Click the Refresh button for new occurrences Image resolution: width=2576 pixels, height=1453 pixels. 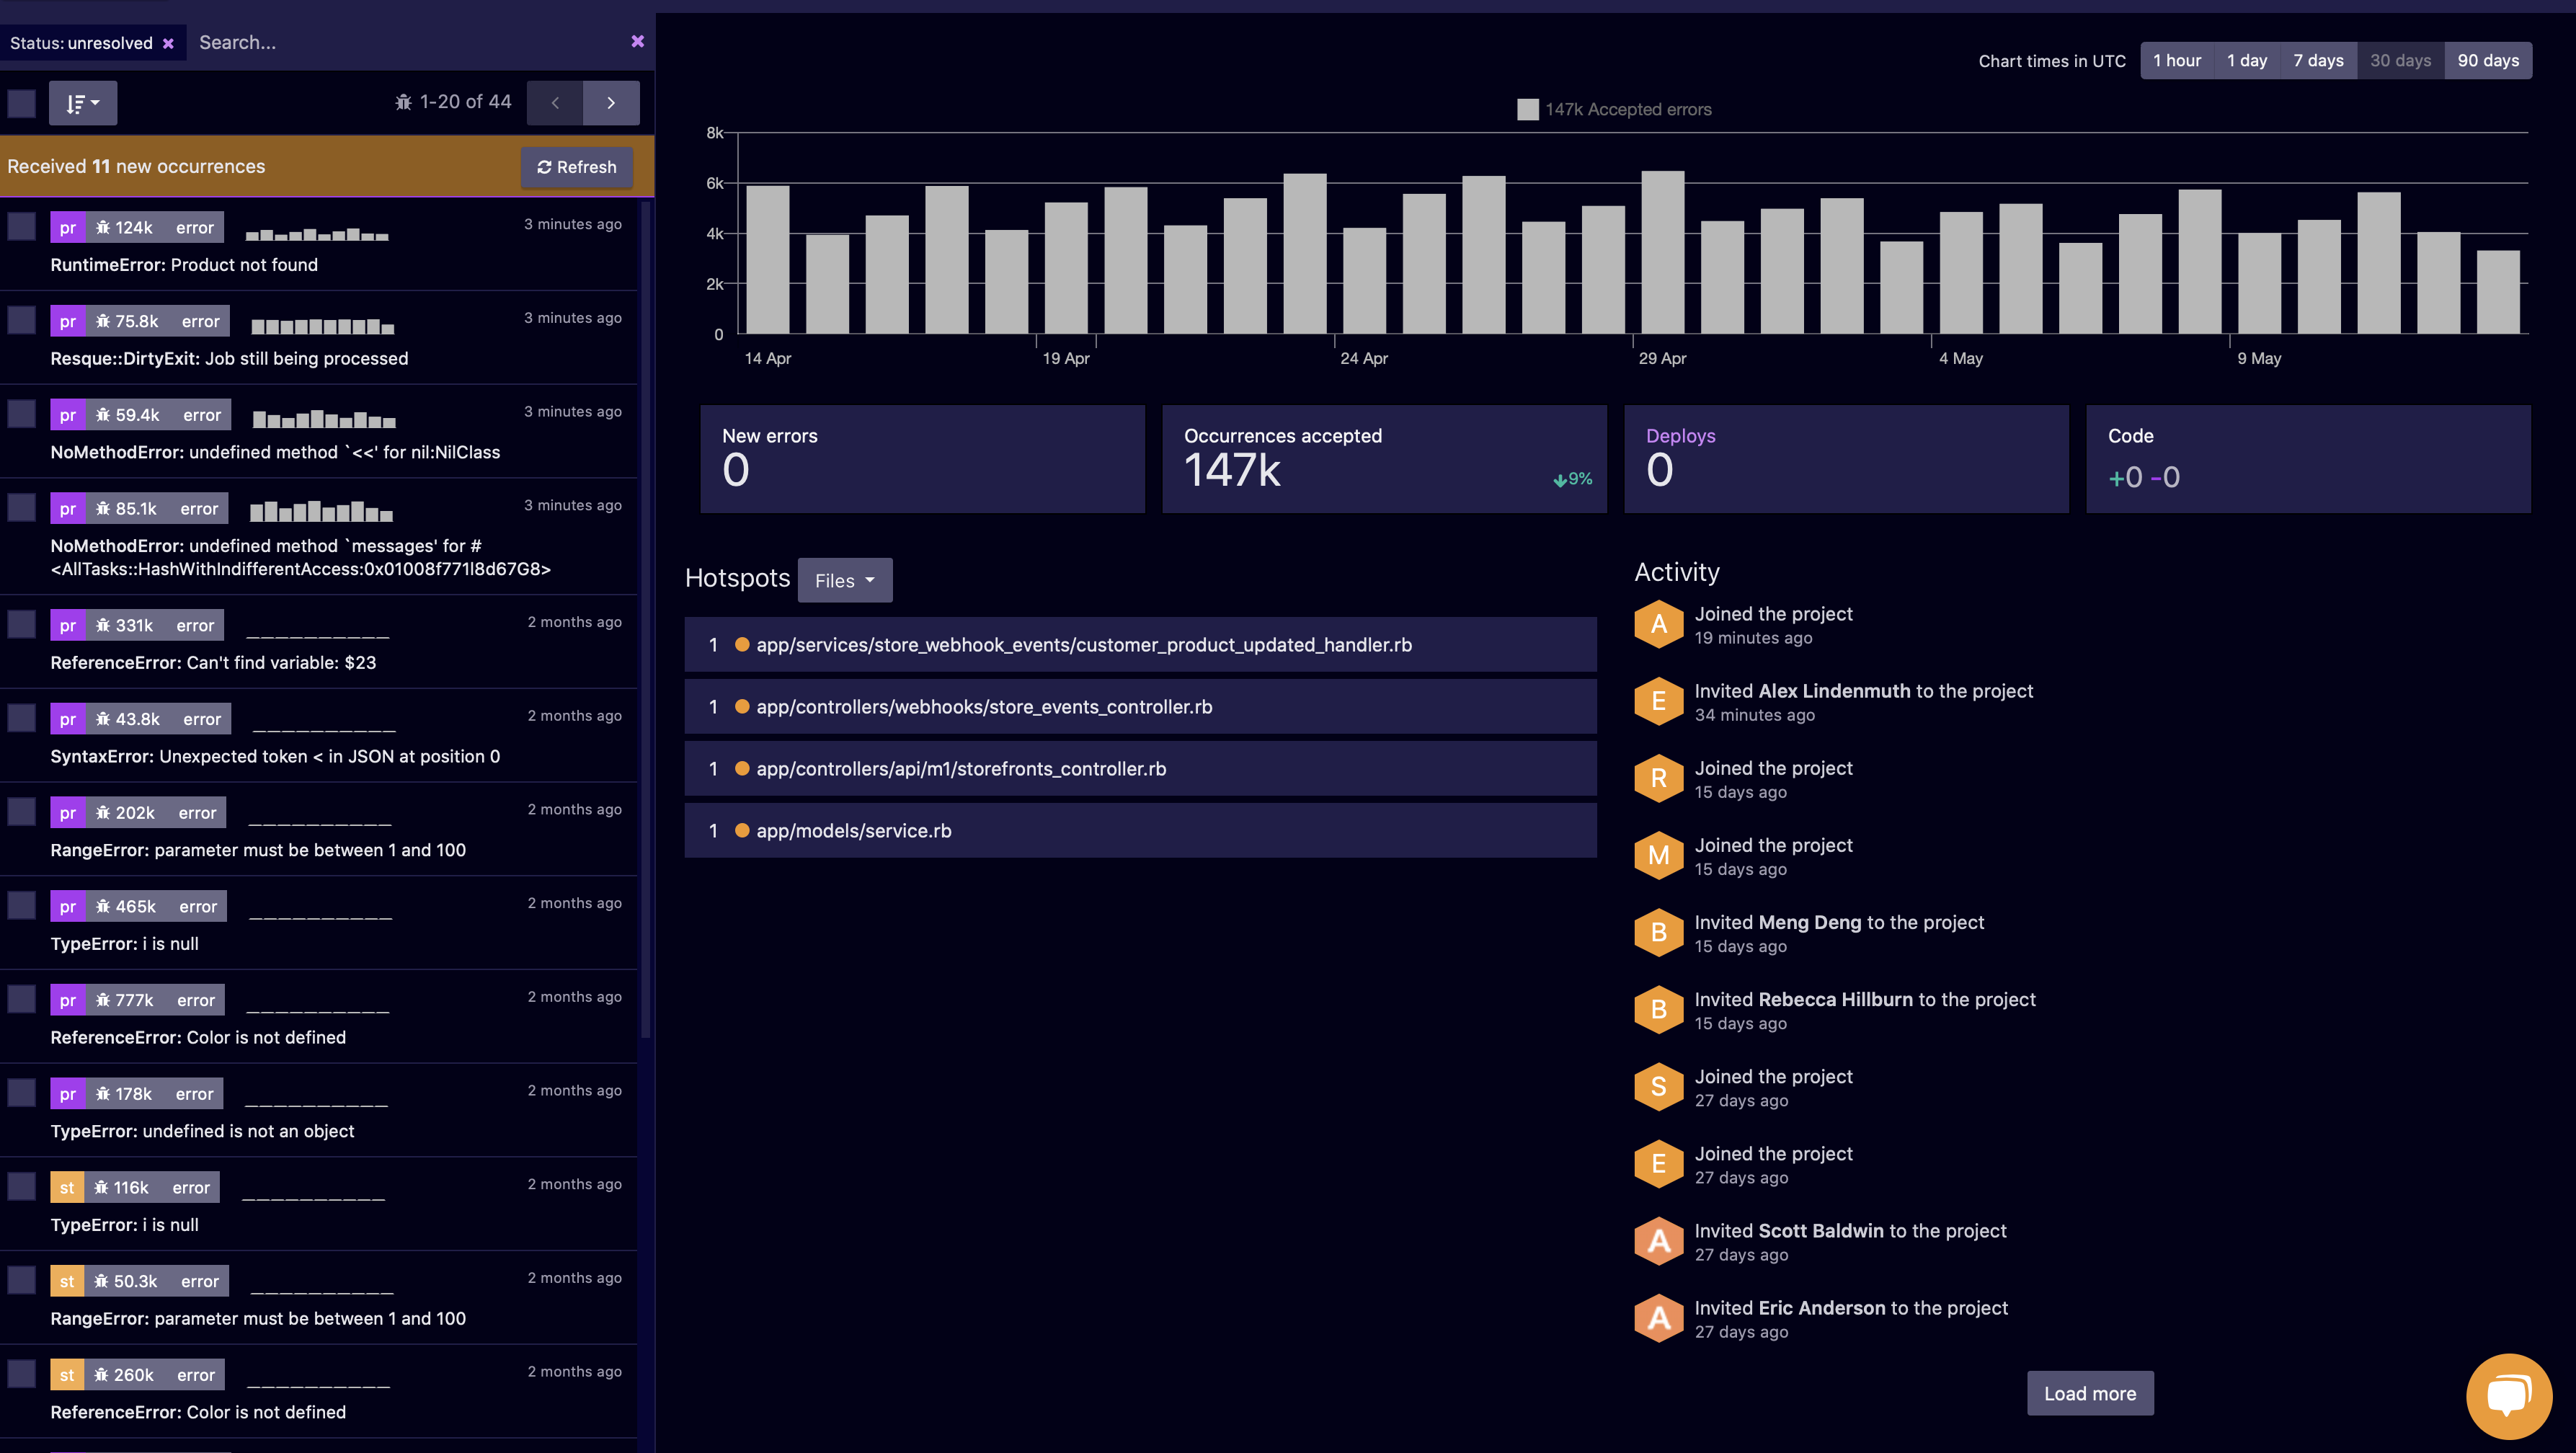(577, 167)
